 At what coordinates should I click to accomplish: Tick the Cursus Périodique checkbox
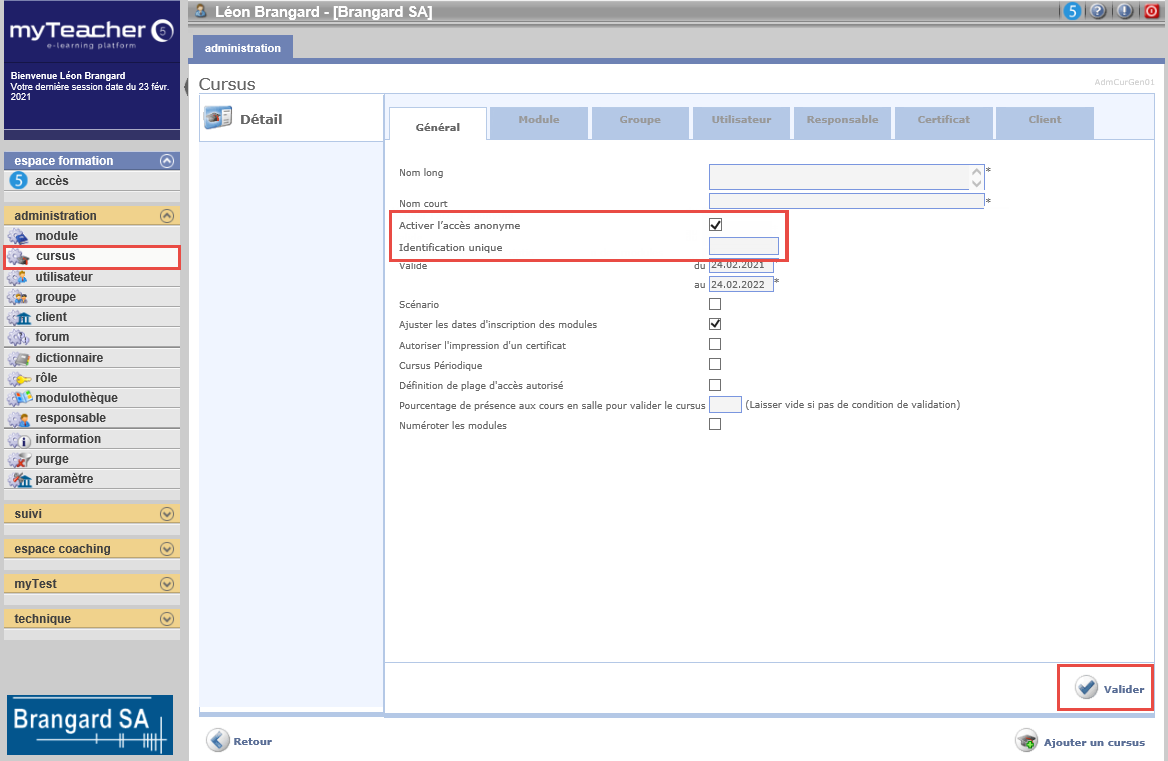715,364
